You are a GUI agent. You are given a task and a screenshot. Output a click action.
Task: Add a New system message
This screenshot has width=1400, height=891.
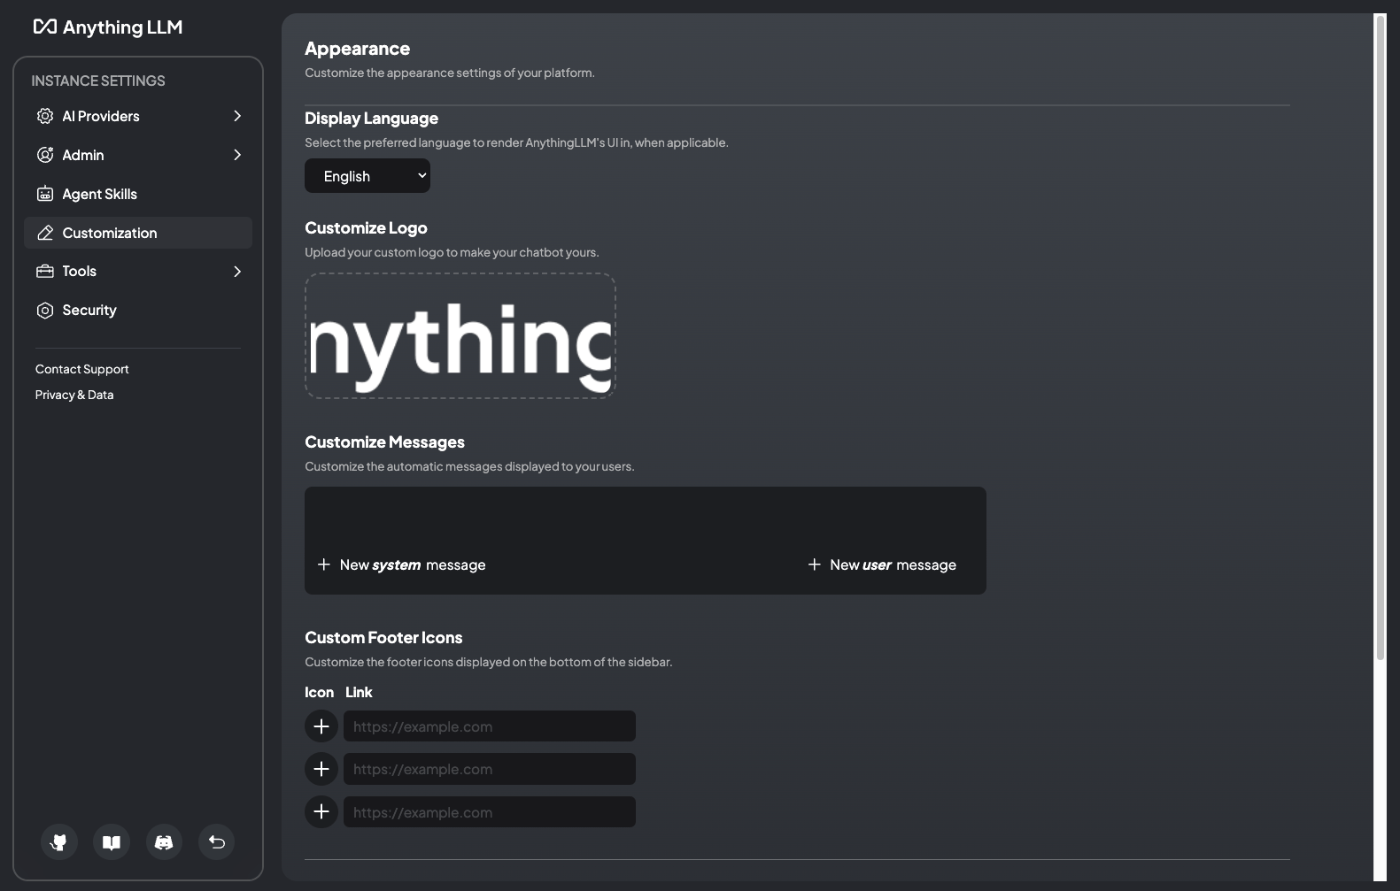pyautogui.click(x=401, y=565)
